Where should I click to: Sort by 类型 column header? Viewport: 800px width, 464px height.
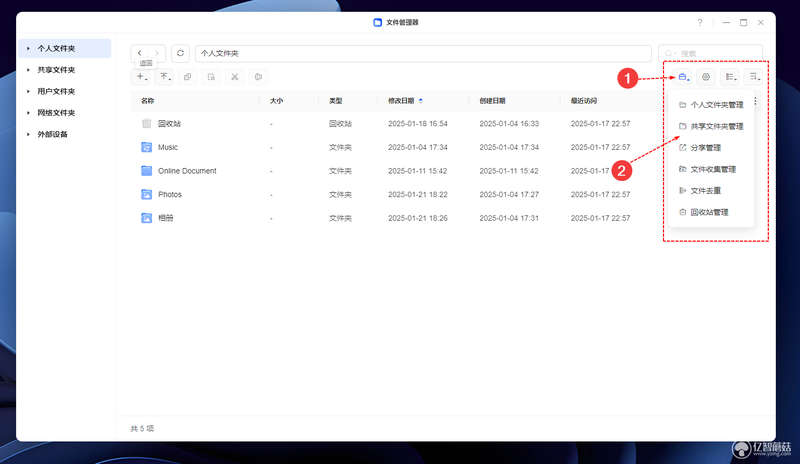336,101
